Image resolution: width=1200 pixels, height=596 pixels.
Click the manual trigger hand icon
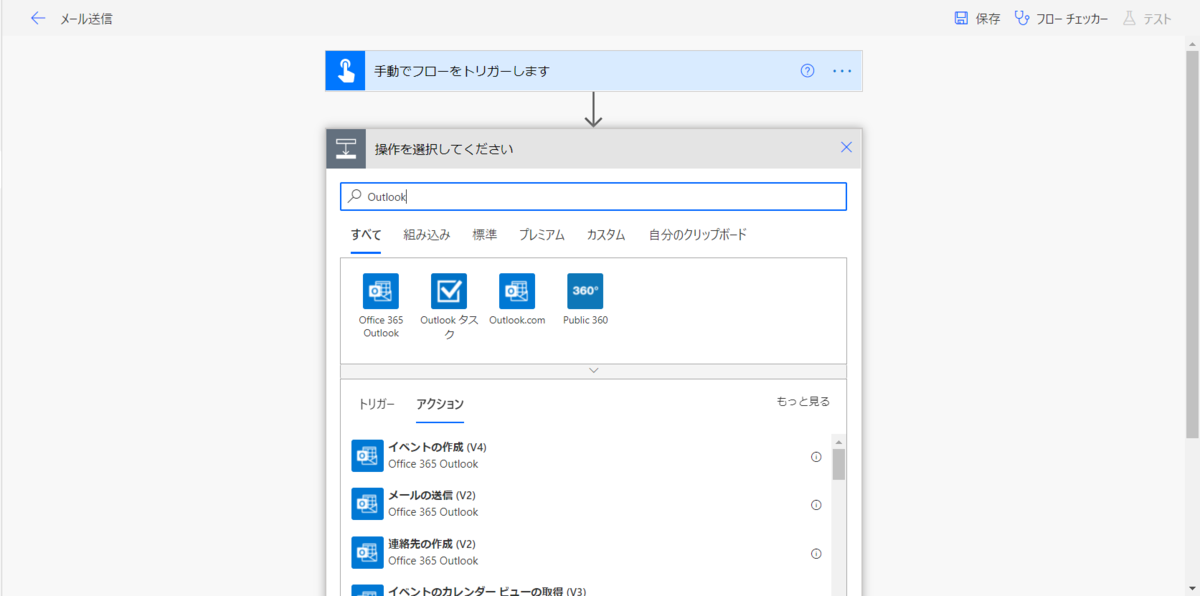tap(345, 71)
